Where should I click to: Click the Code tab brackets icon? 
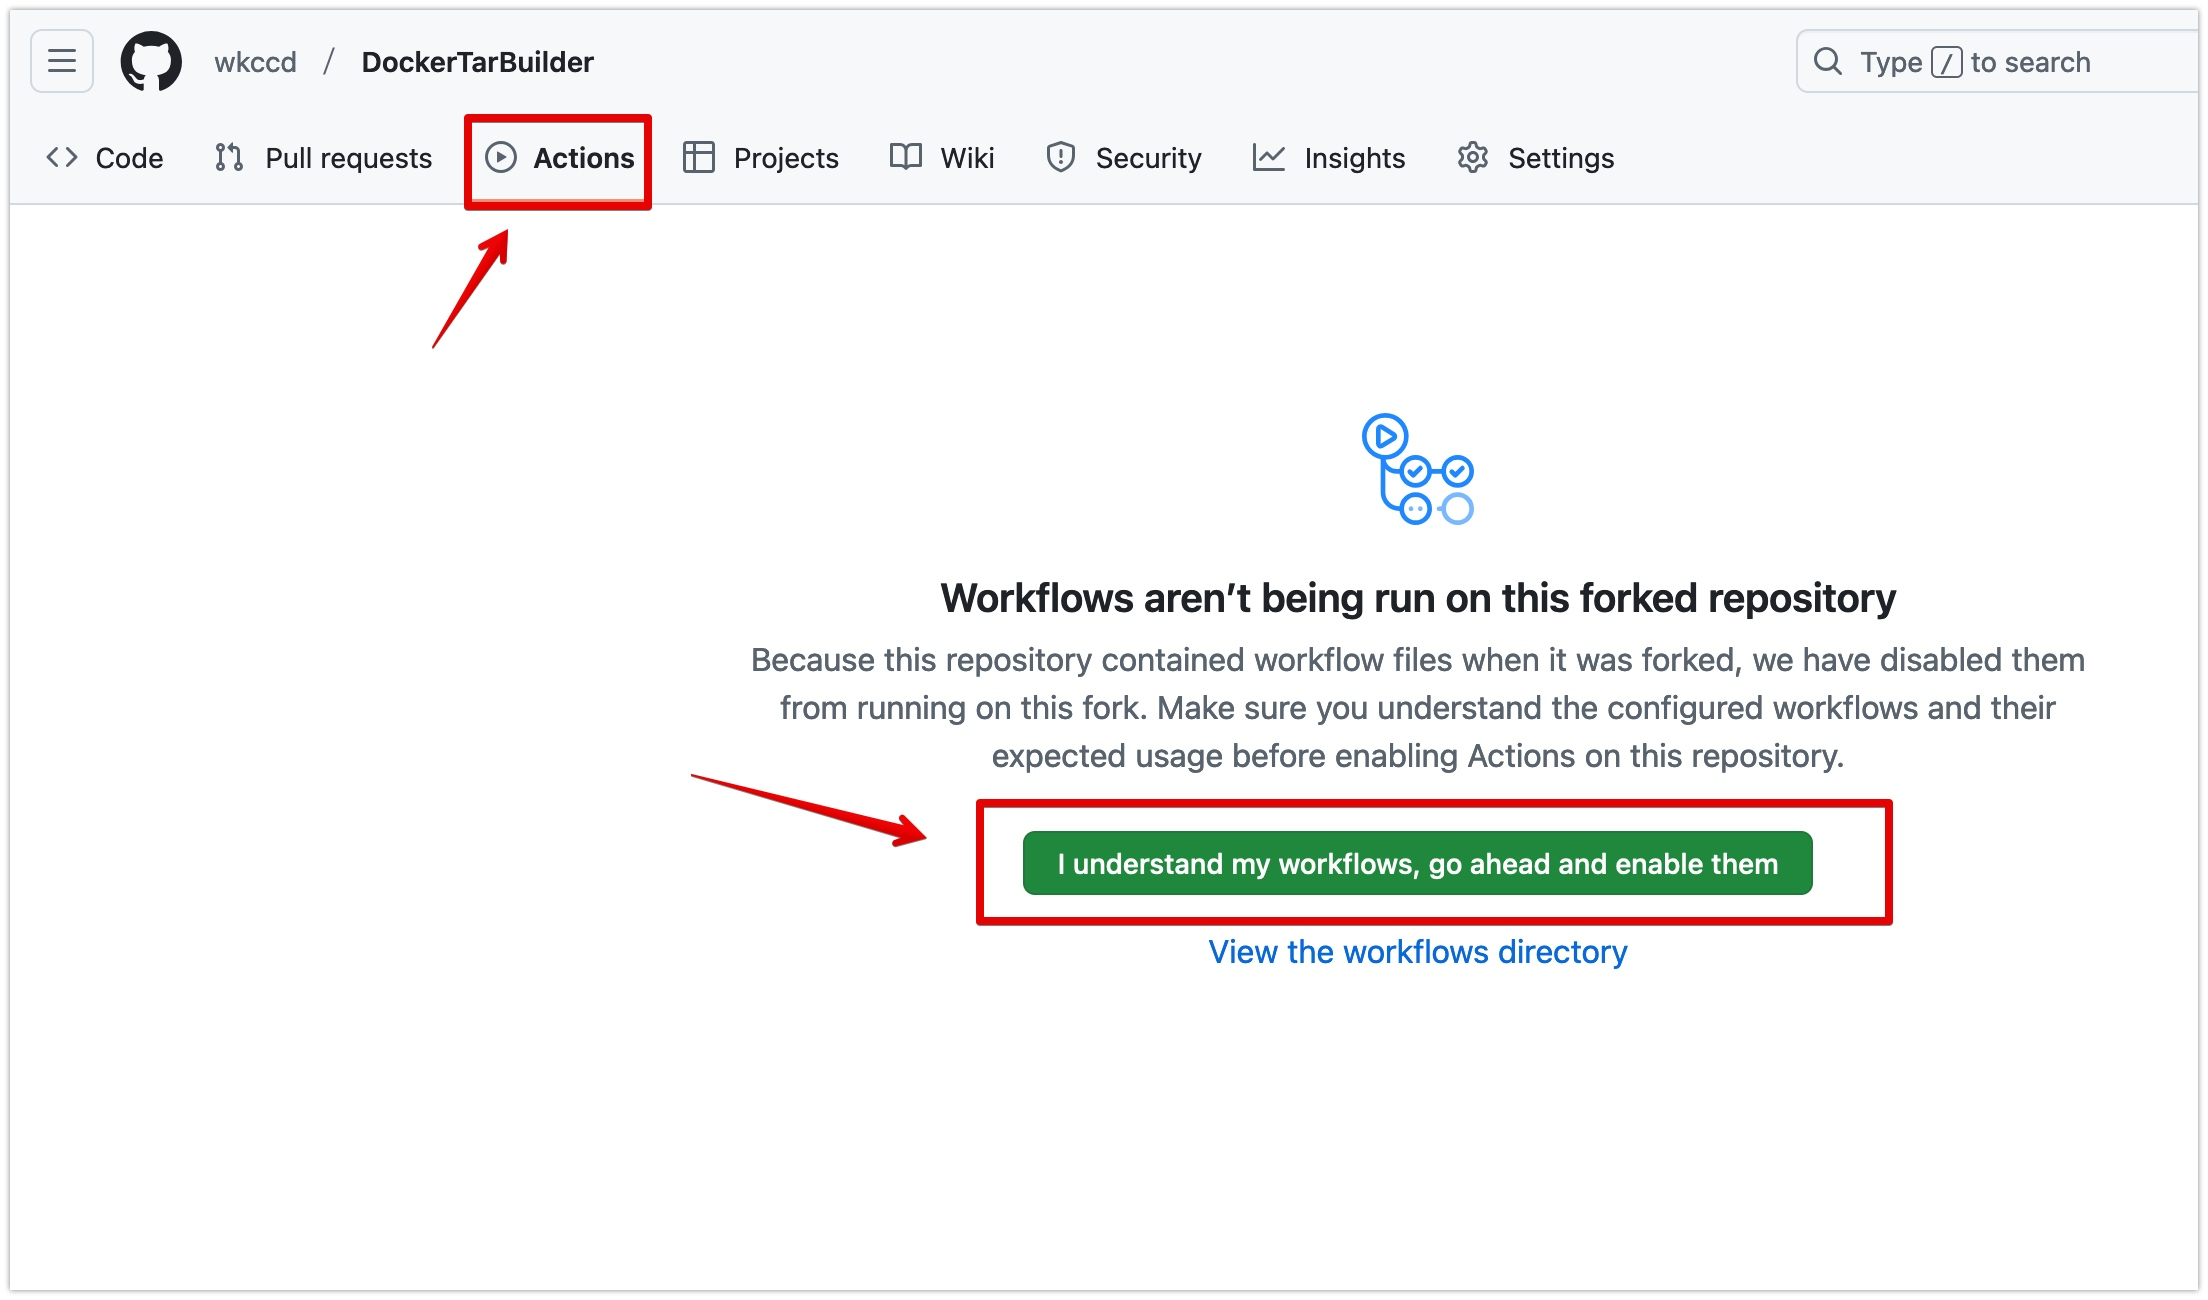coord(62,158)
